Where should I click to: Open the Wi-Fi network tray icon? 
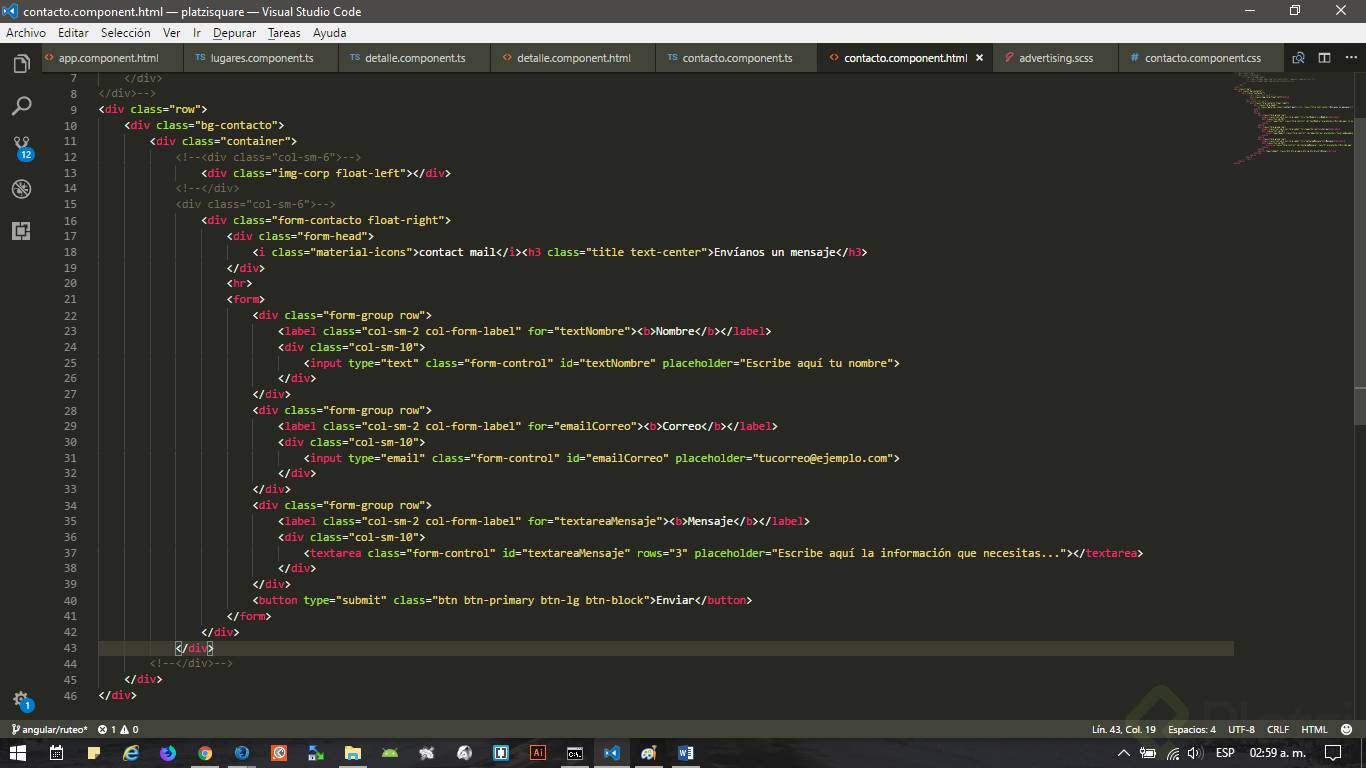(x=1173, y=753)
